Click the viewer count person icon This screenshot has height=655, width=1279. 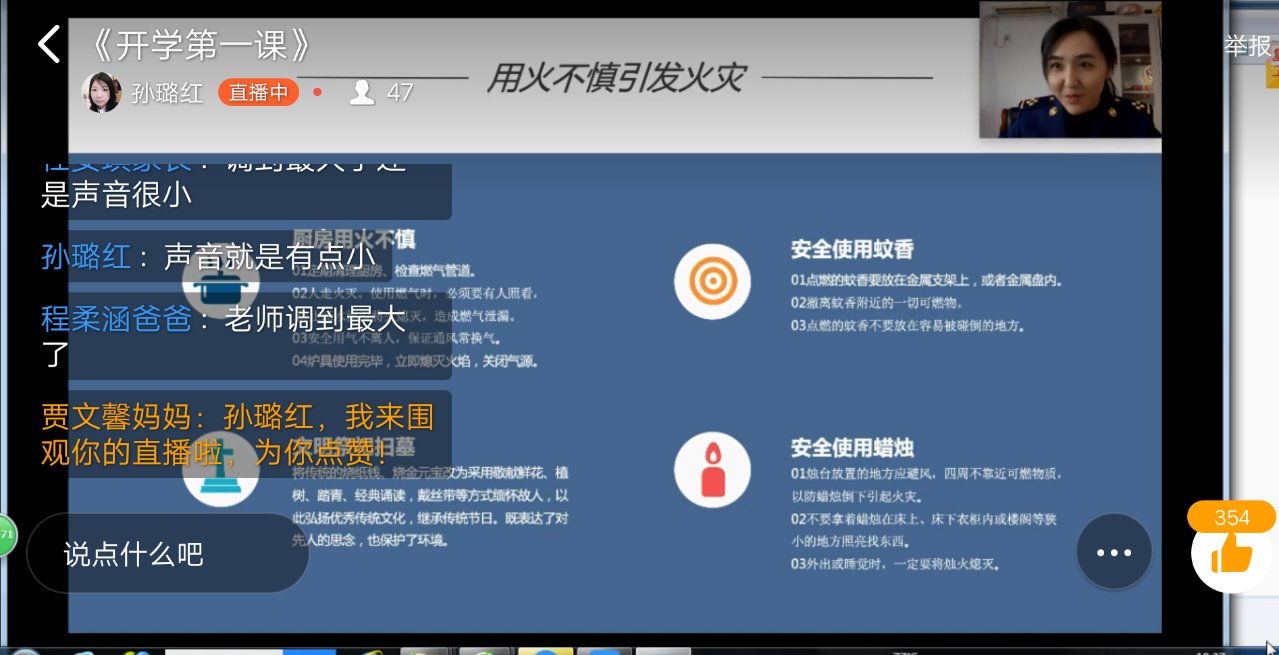[x=362, y=93]
